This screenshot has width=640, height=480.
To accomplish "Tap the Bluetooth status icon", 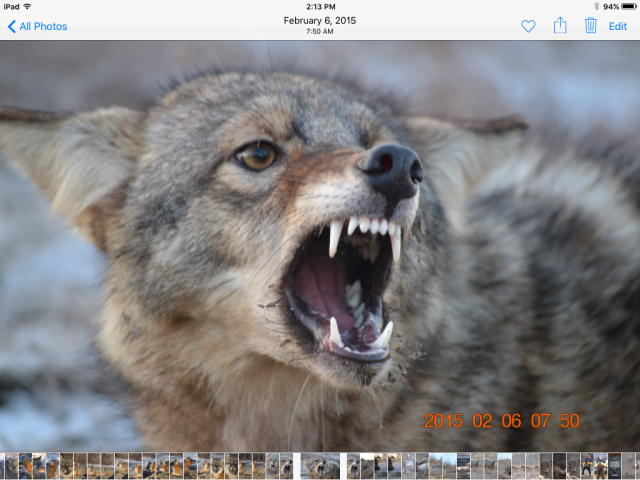I will tap(596, 7).
